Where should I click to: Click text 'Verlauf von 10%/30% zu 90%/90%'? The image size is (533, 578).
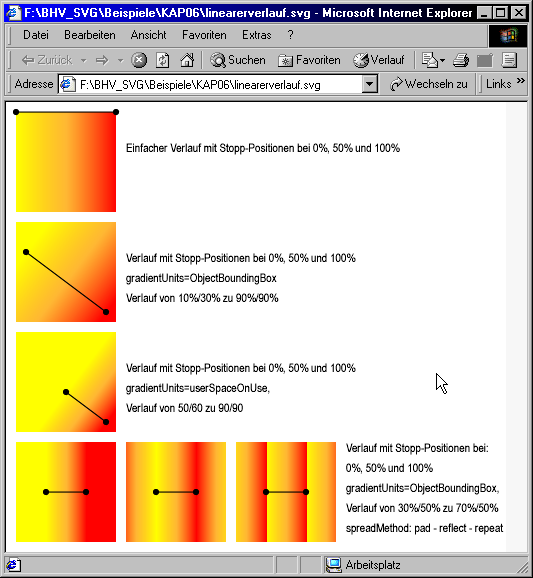(x=202, y=298)
